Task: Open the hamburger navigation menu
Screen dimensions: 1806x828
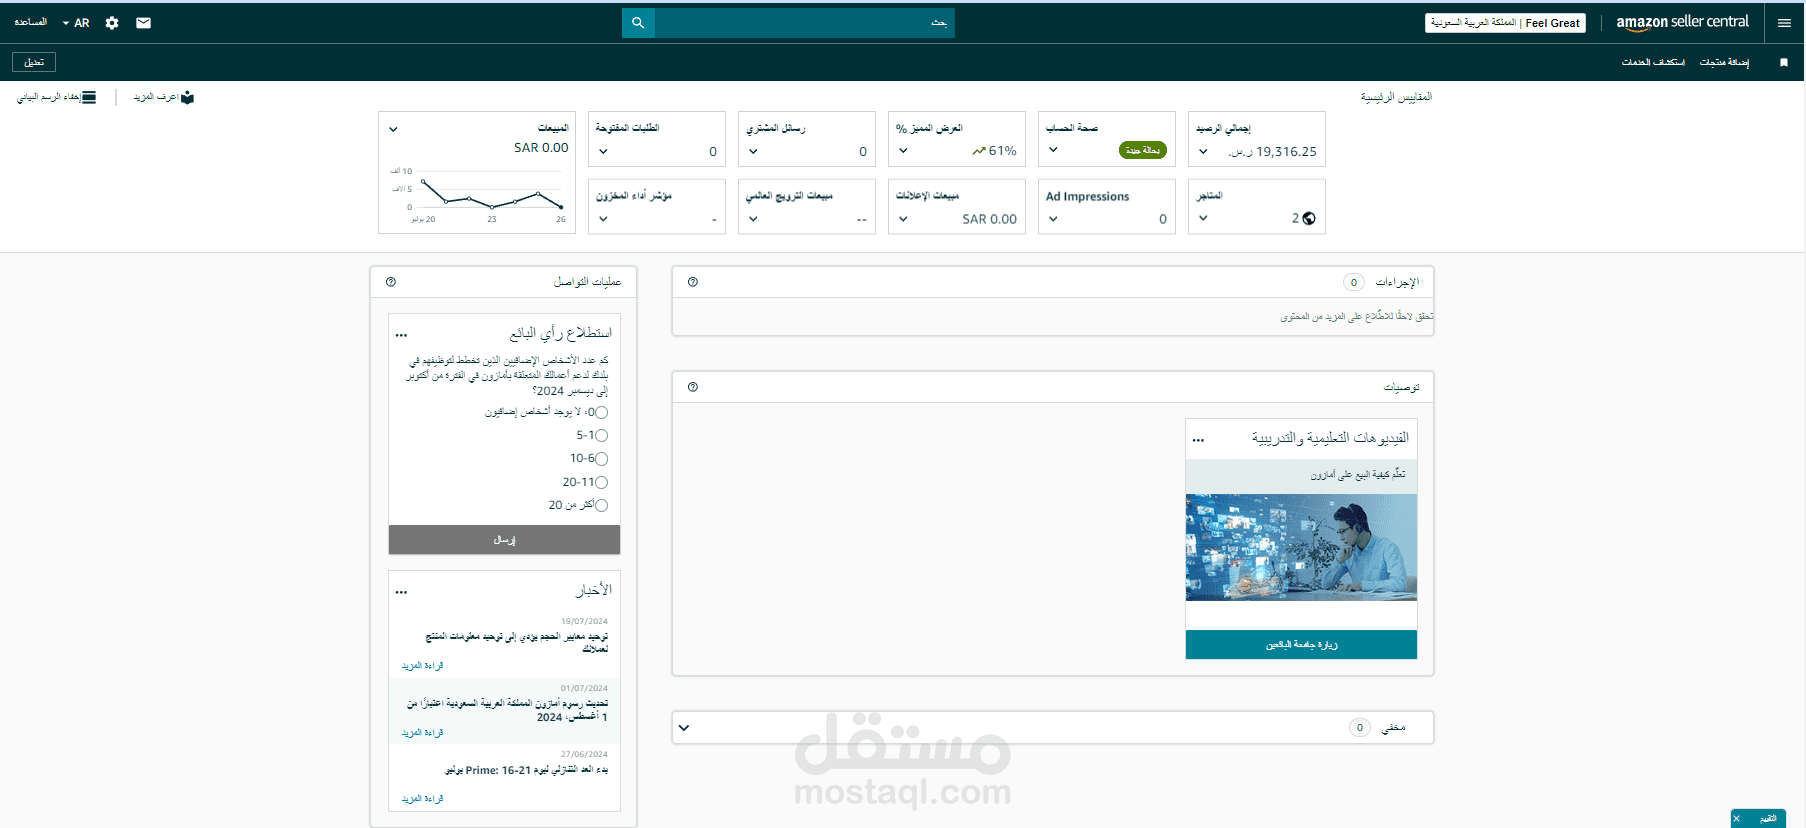Action: click(x=1784, y=23)
